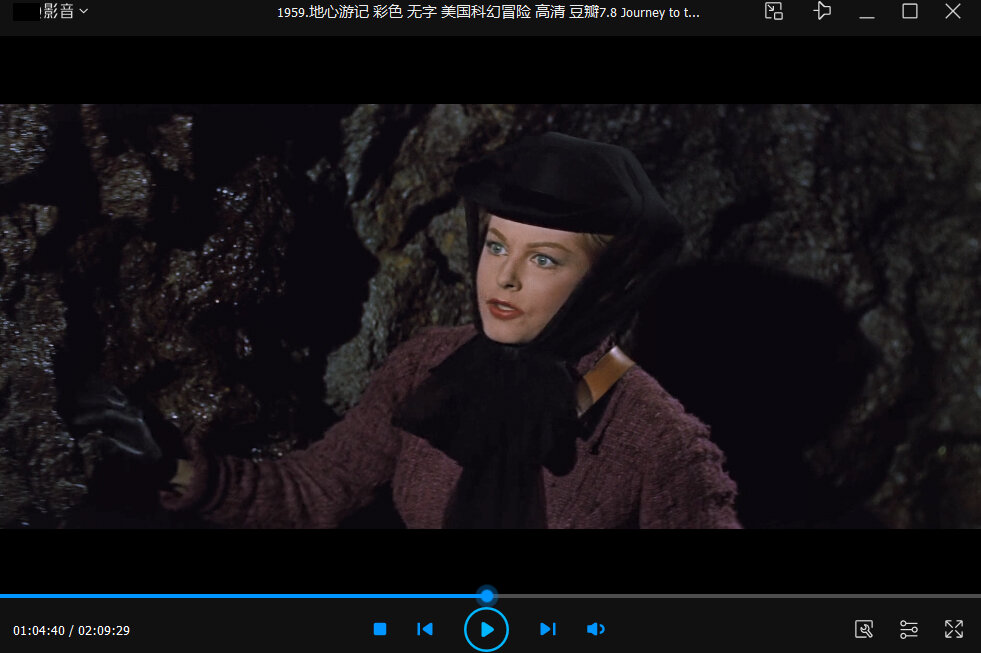Click the video title in the title bar
The image size is (981, 653).
488,13
